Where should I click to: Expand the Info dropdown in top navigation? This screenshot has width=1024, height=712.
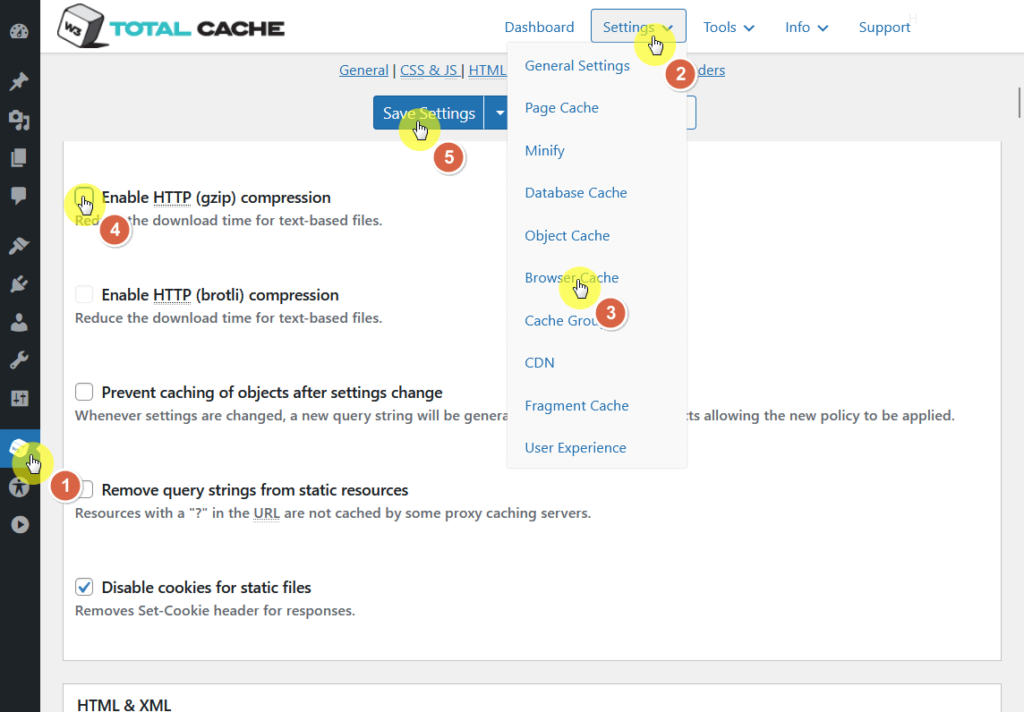pos(807,27)
